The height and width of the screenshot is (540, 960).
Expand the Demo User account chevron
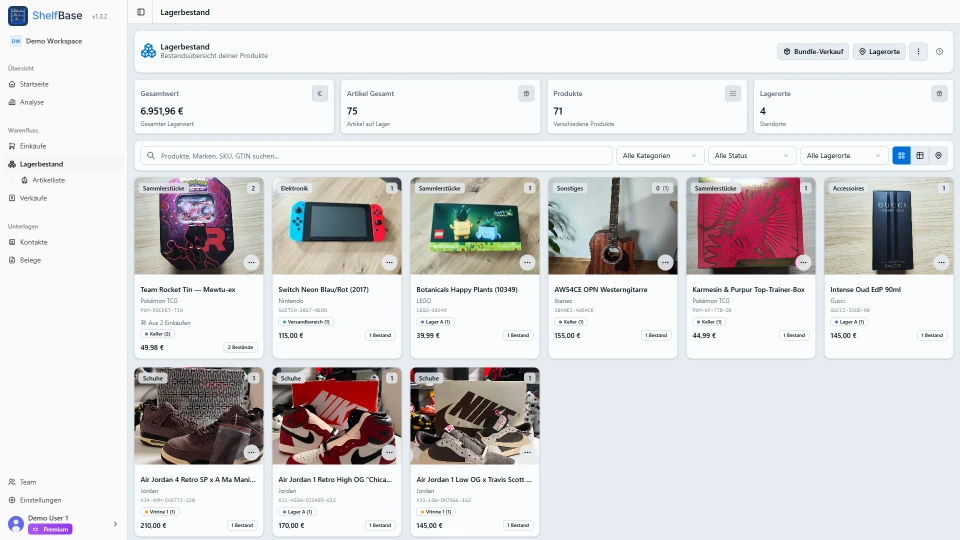(115, 524)
